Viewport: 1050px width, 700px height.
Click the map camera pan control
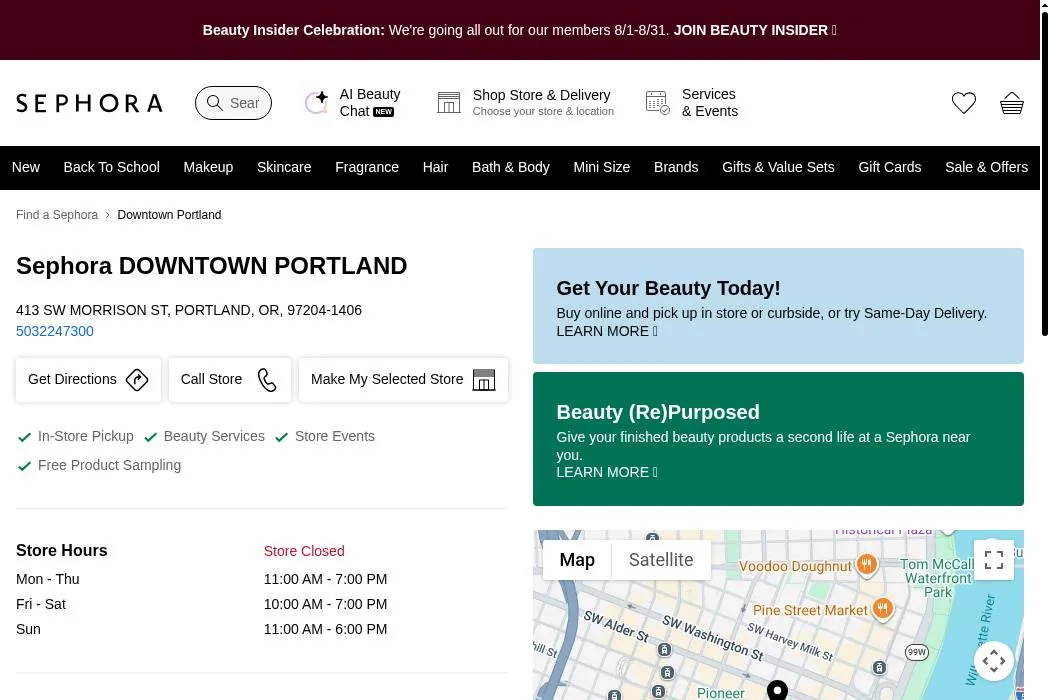[x=994, y=661]
